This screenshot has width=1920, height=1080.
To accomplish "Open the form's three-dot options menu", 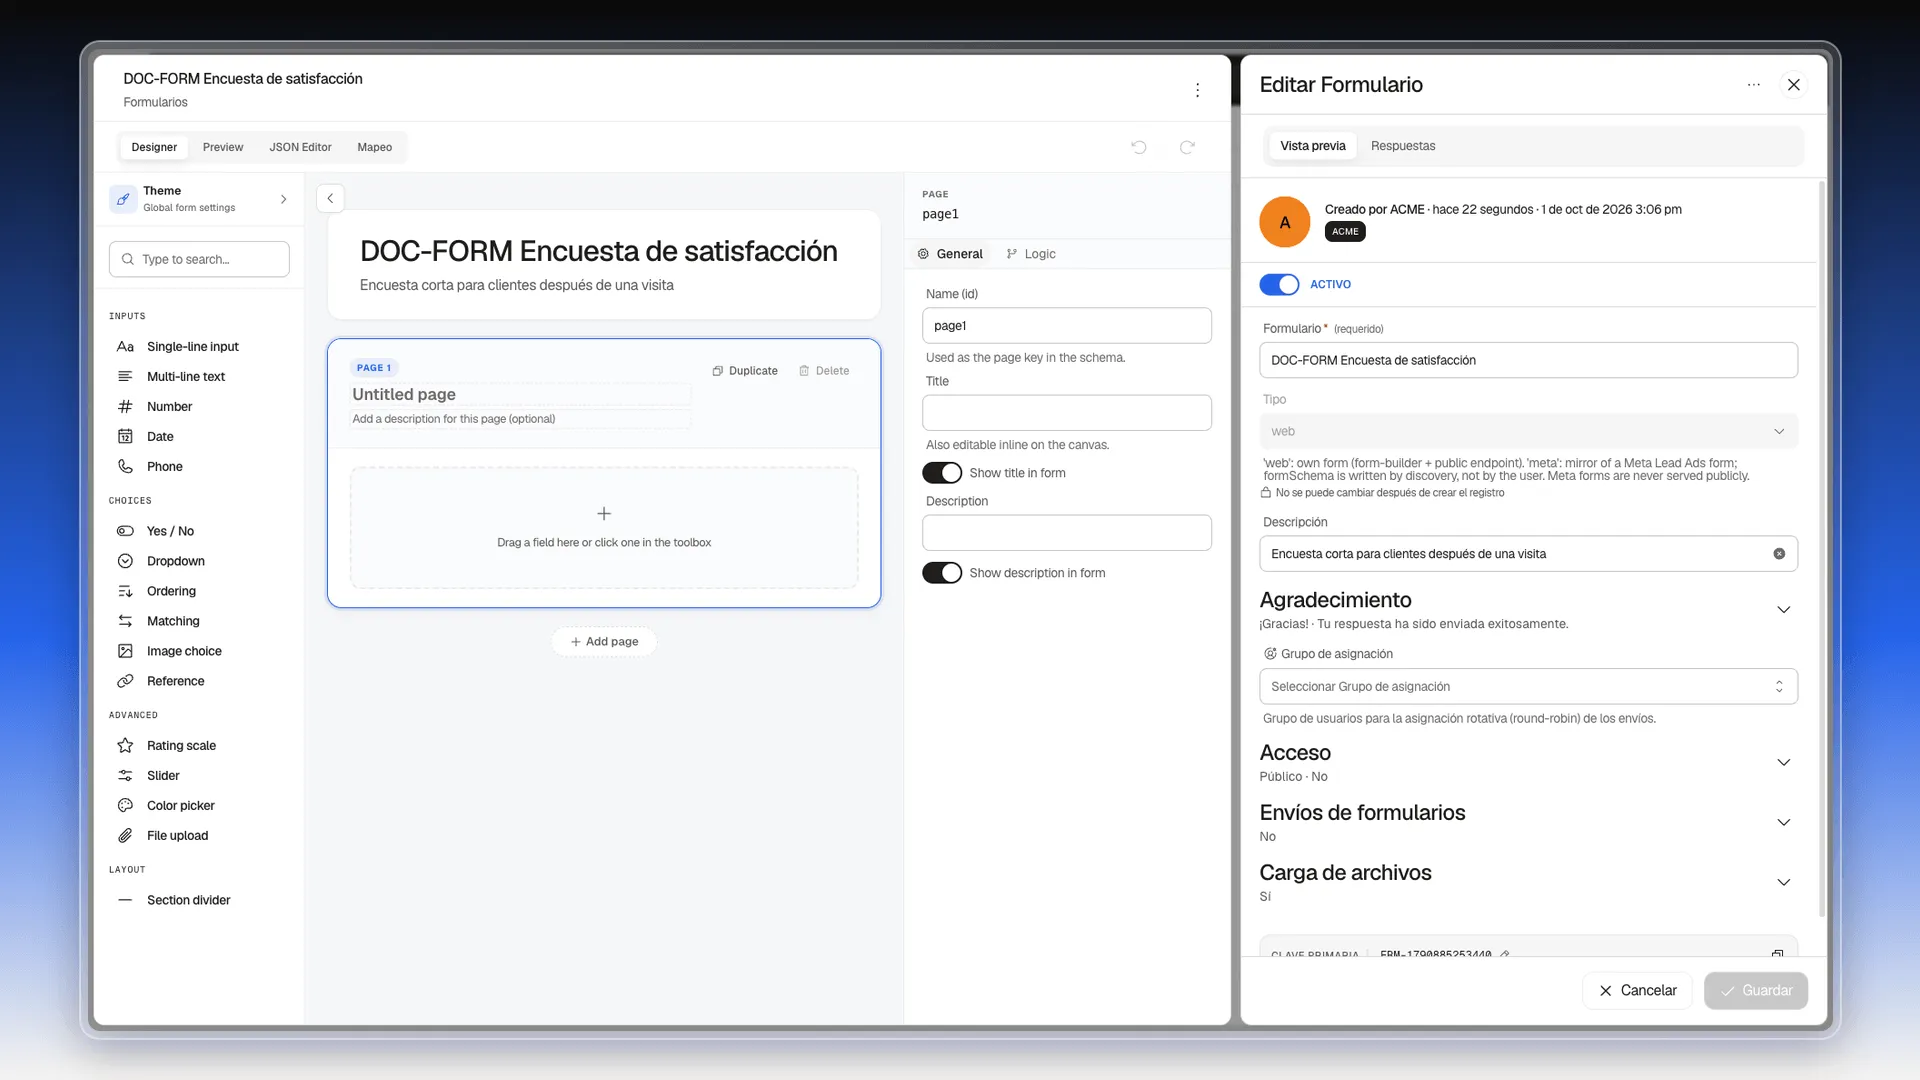I will (1197, 90).
